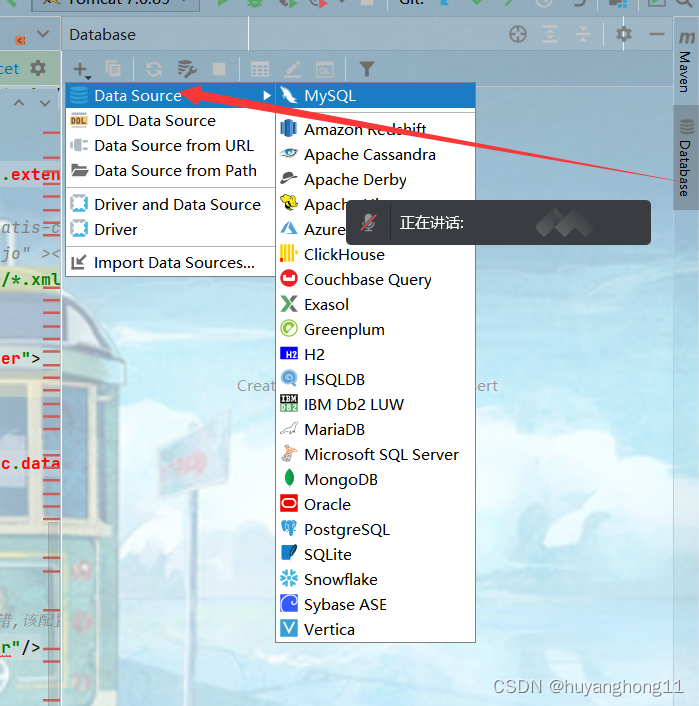Image resolution: width=699 pixels, height=706 pixels.
Task: Select Exasol data source
Action: pyautogui.click(x=376, y=305)
